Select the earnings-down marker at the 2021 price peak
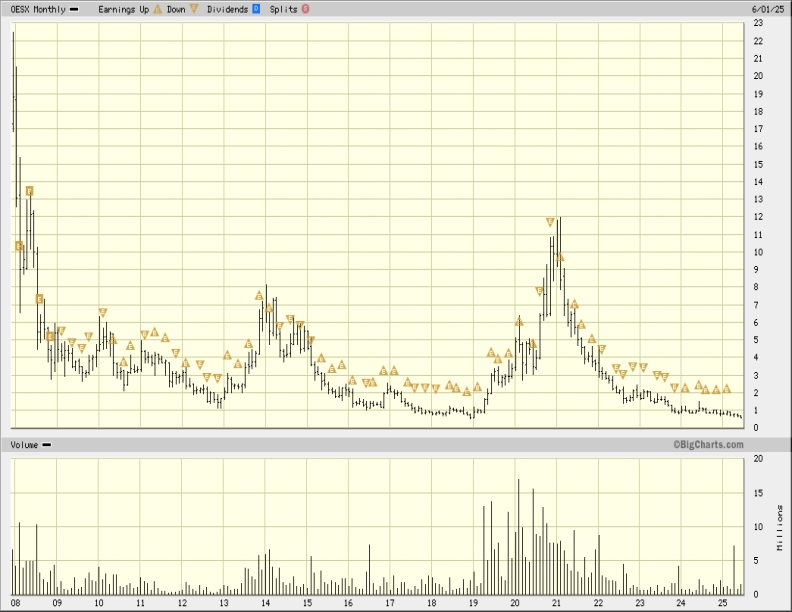 [x=550, y=222]
